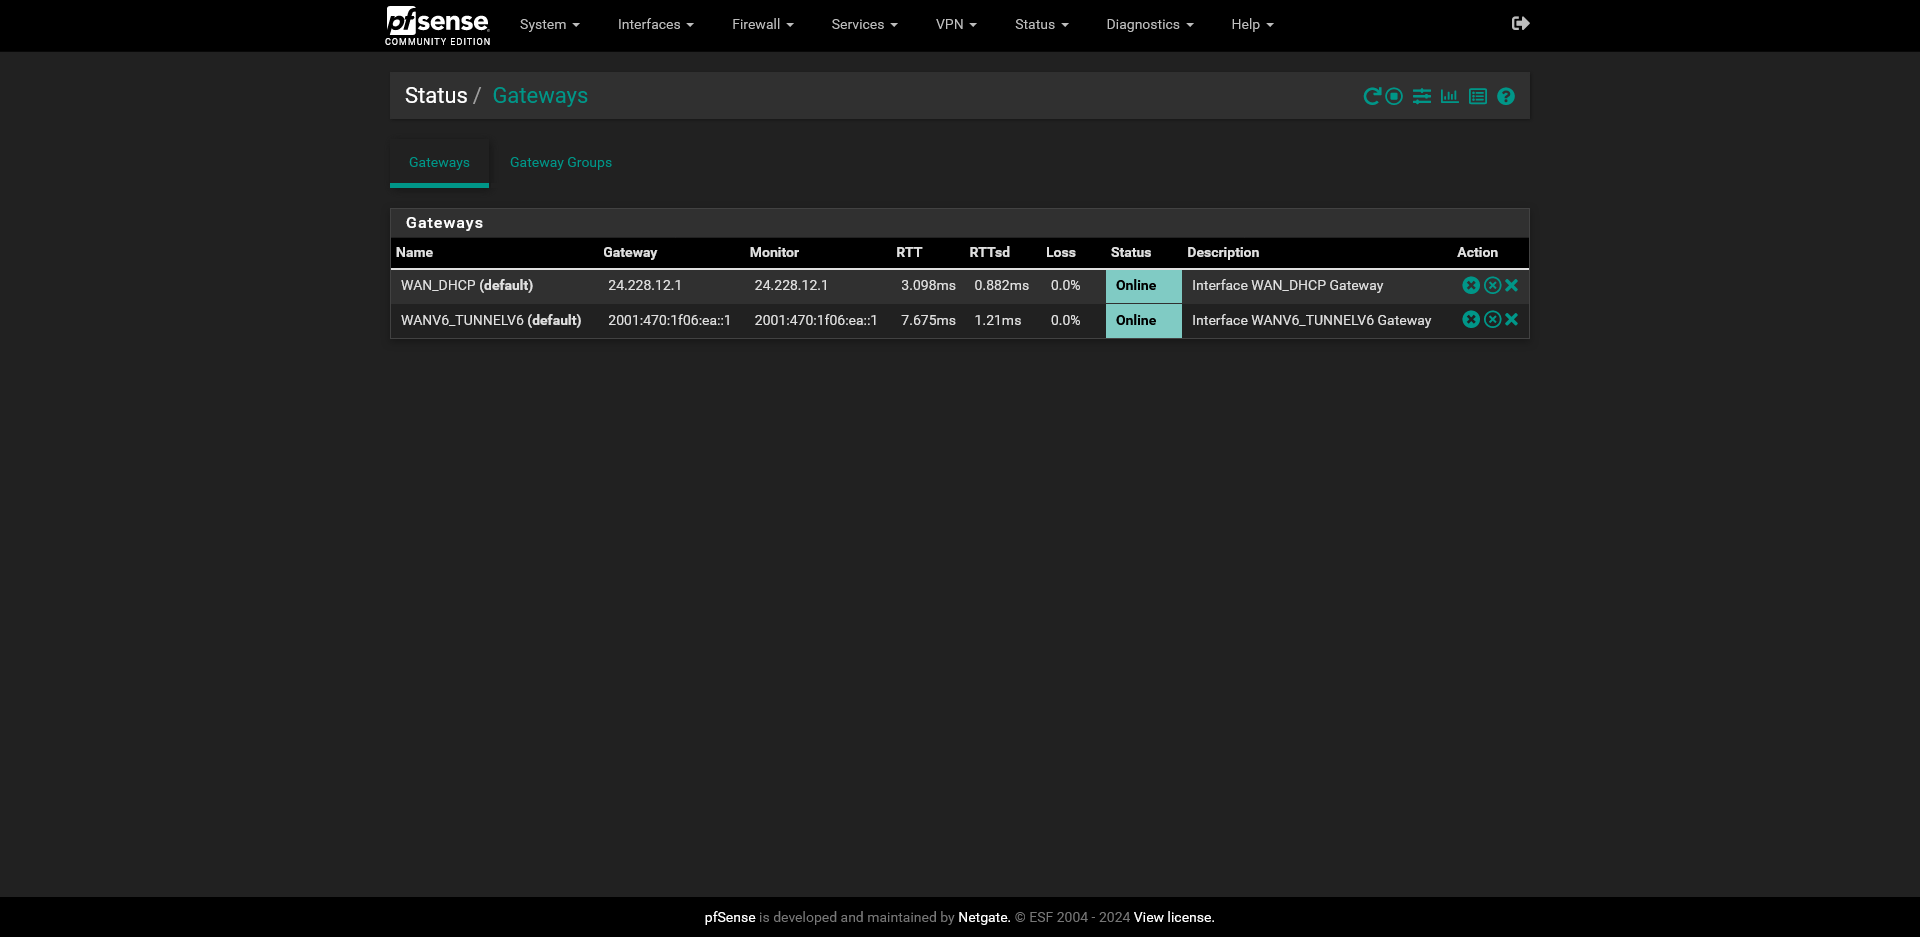Click the pfSense Community Edition logo
1920x937 pixels.
437,25
